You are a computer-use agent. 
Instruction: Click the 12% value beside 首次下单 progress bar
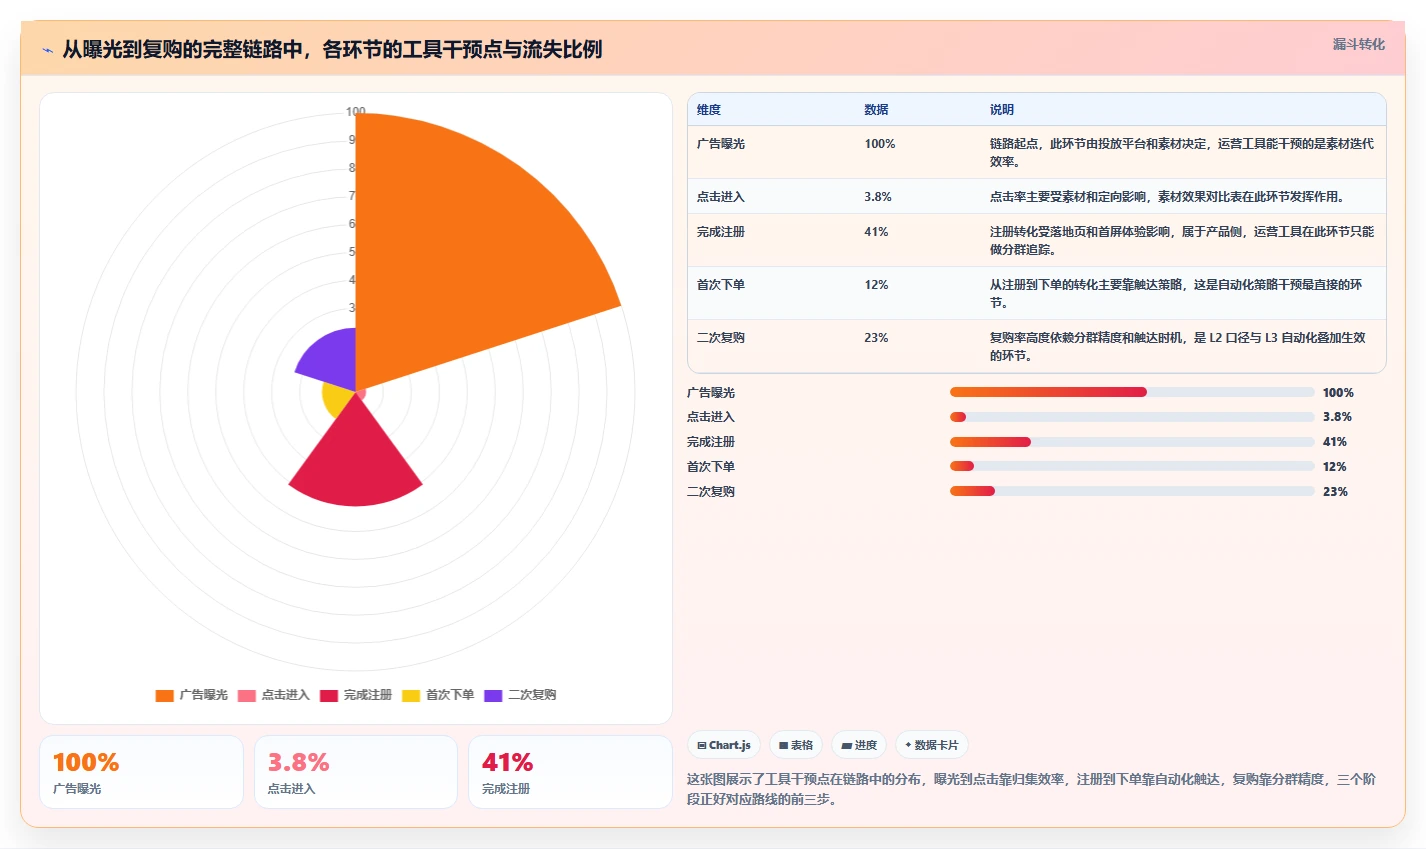point(1335,467)
